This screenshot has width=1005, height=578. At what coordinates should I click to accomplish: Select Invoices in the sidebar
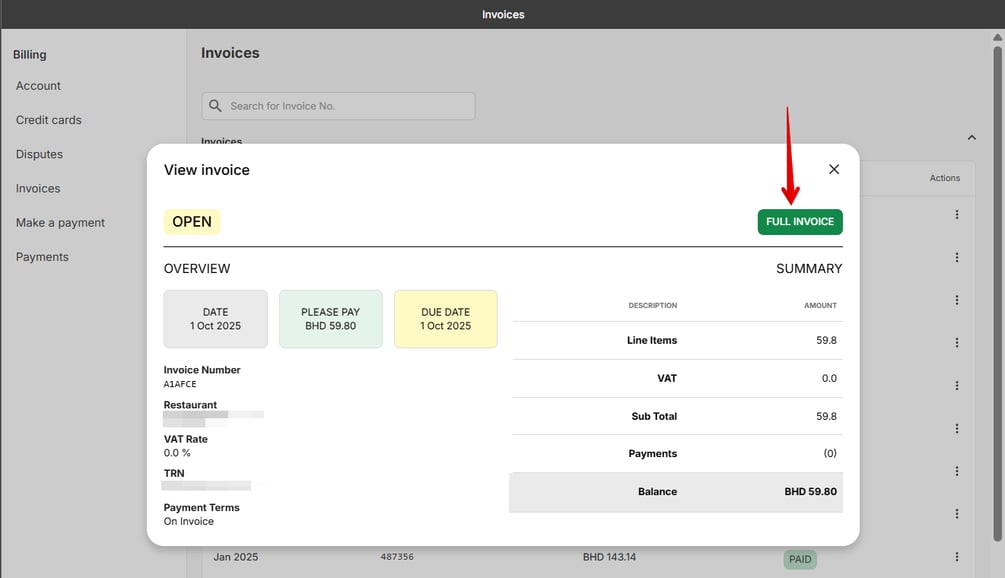tap(38, 188)
